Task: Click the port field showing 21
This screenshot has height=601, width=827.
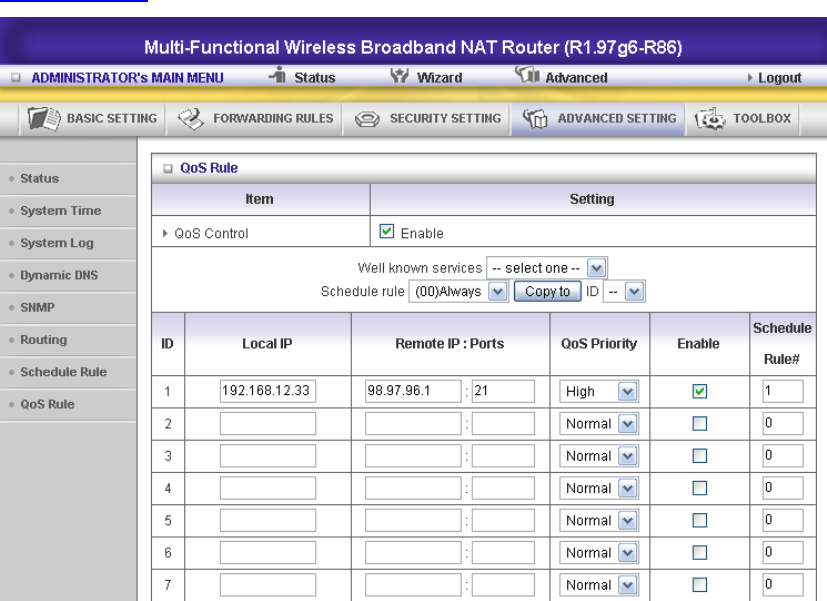Action: (503, 391)
